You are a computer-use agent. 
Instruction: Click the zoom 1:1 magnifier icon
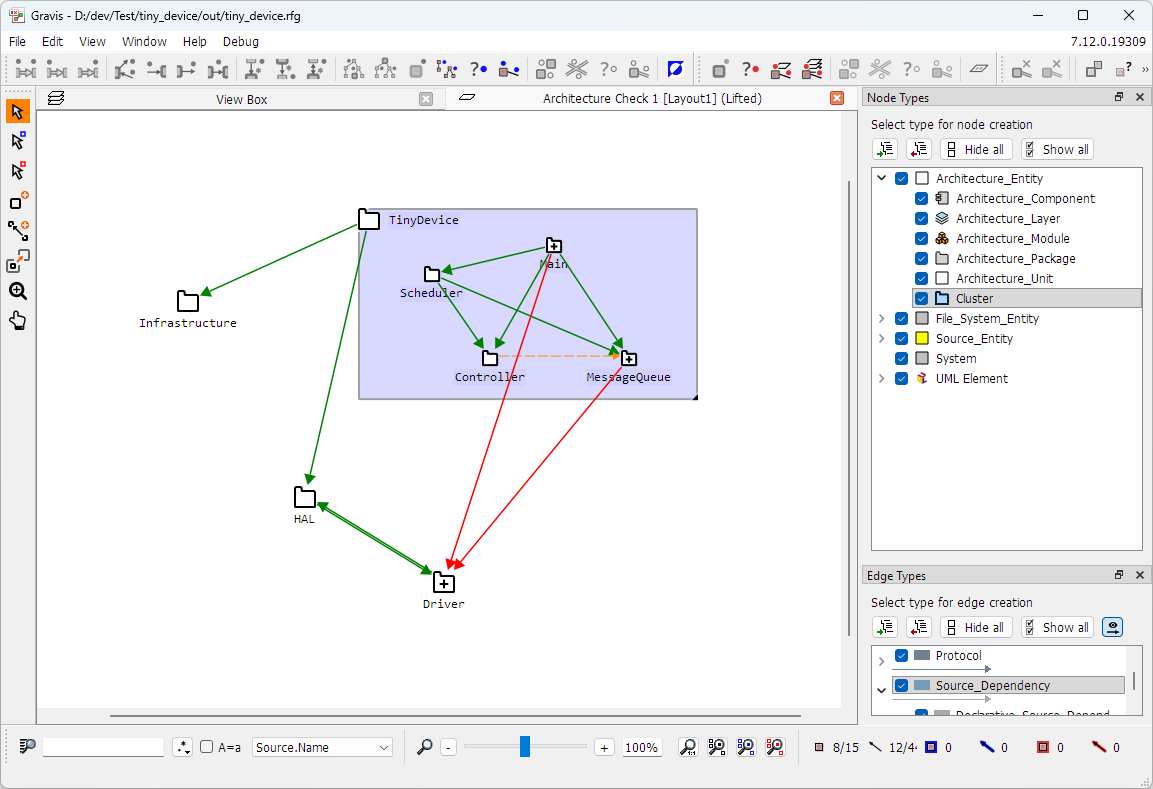pos(688,747)
